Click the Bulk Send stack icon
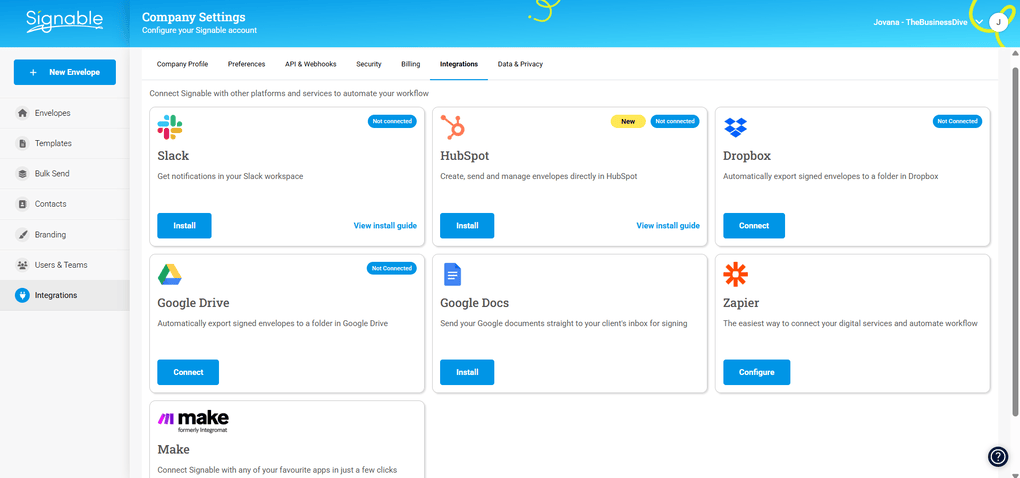The height and width of the screenshot is (478, 1020). tap(22, 174)
